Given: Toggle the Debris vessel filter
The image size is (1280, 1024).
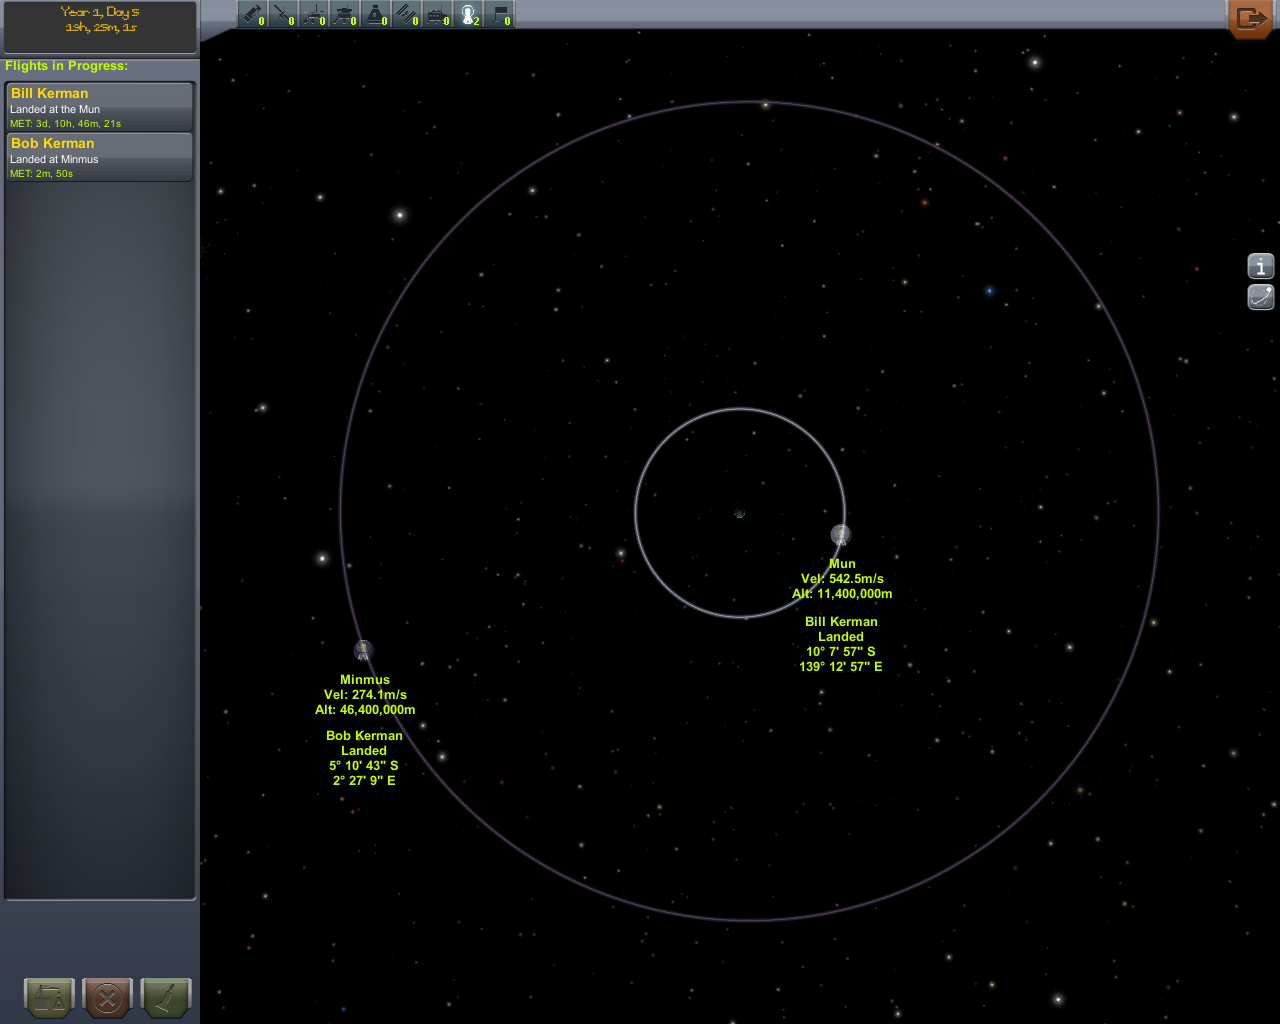Looking at the screenshot, I should (x=252, y=14).
